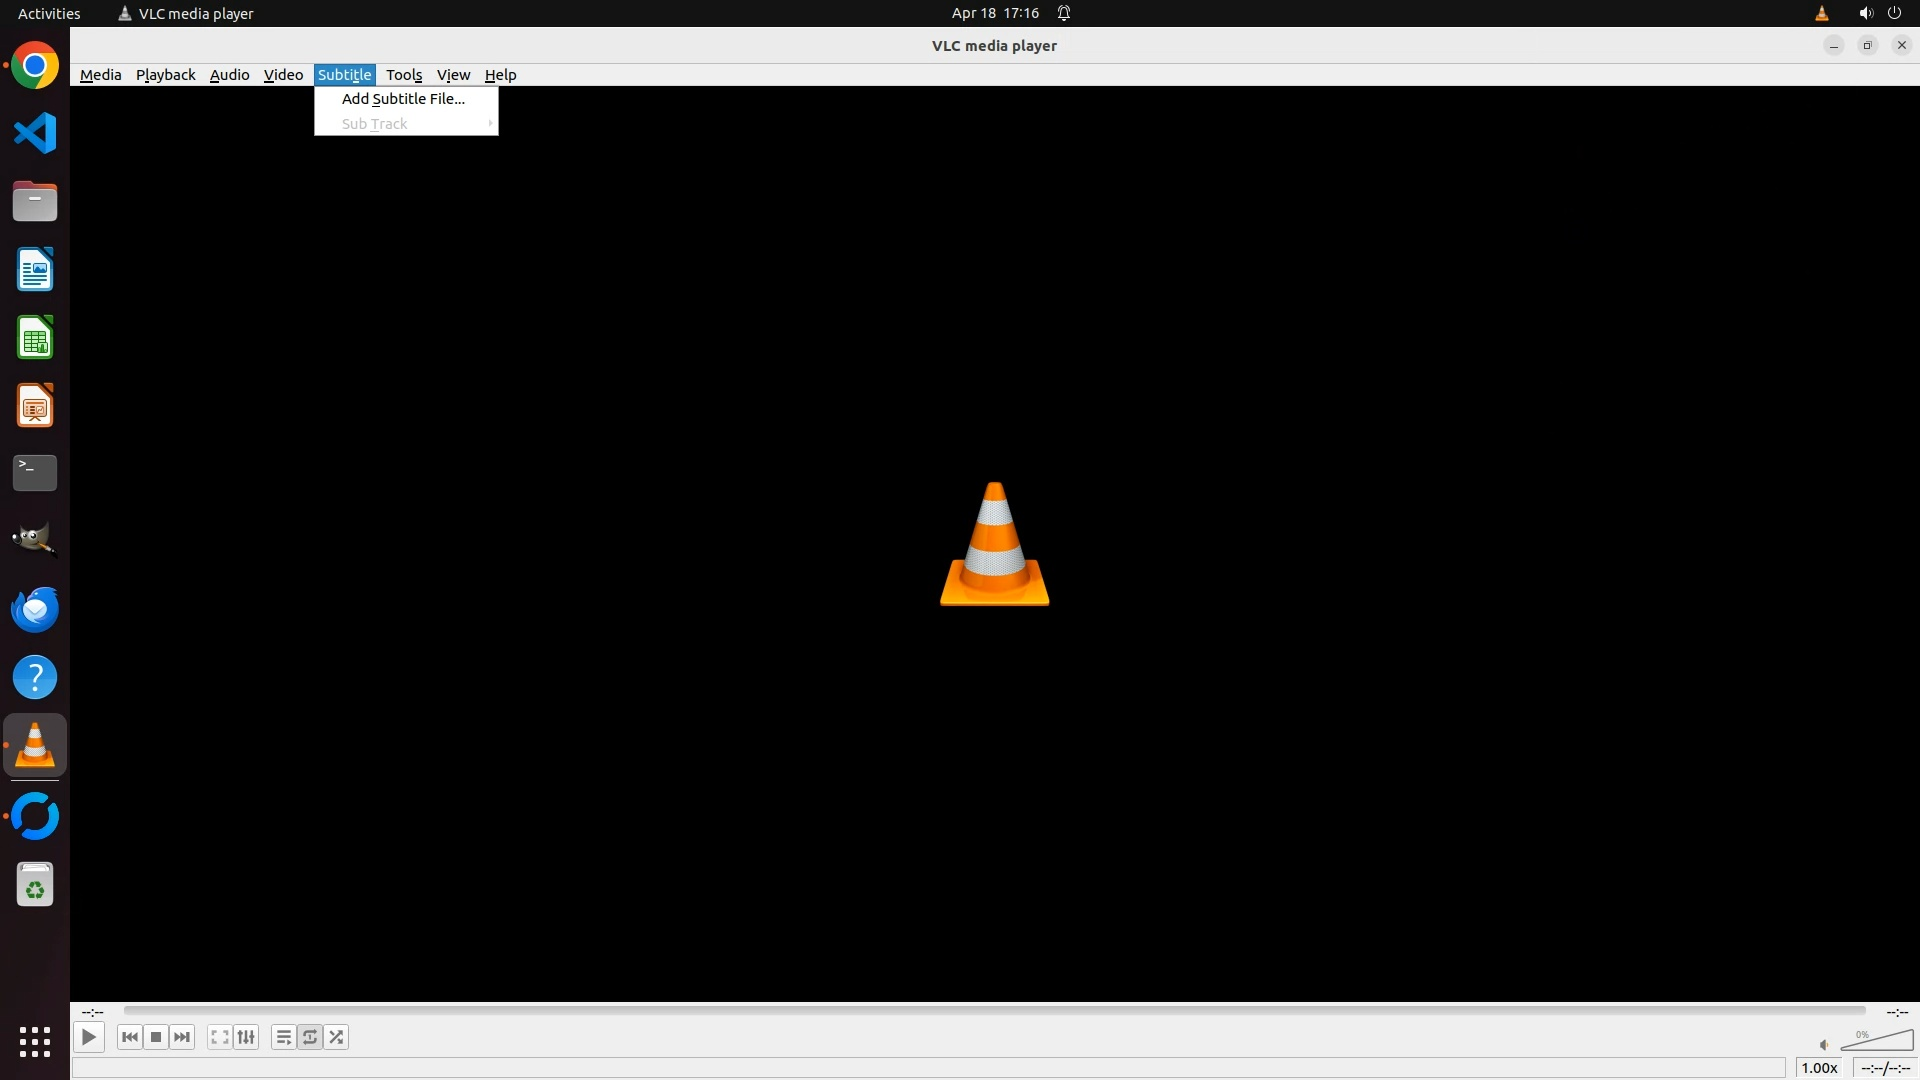This screenshot has width=1920, height=1080.
Task: Mute audio using the speaker icon
Action: pyautogui.click(x=1824, y=1045)
